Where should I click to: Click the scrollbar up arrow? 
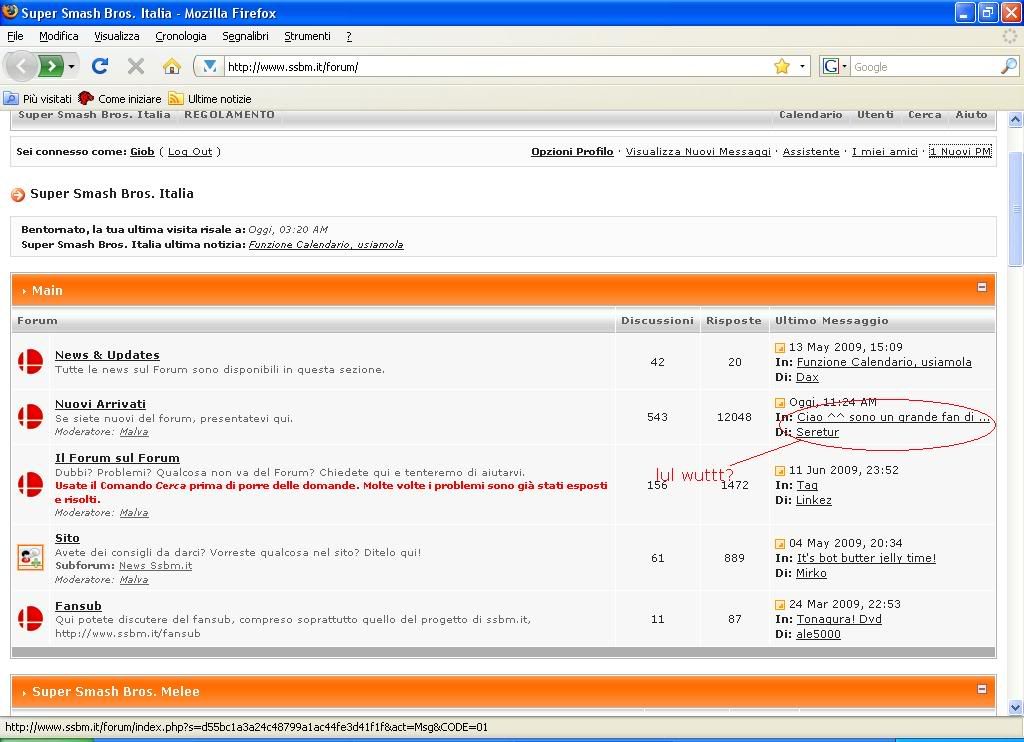pos(1016,119)
